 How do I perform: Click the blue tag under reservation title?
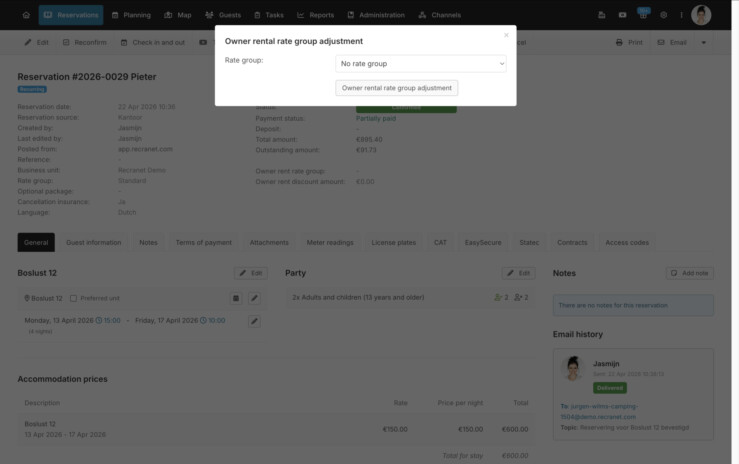click(32, 89)
